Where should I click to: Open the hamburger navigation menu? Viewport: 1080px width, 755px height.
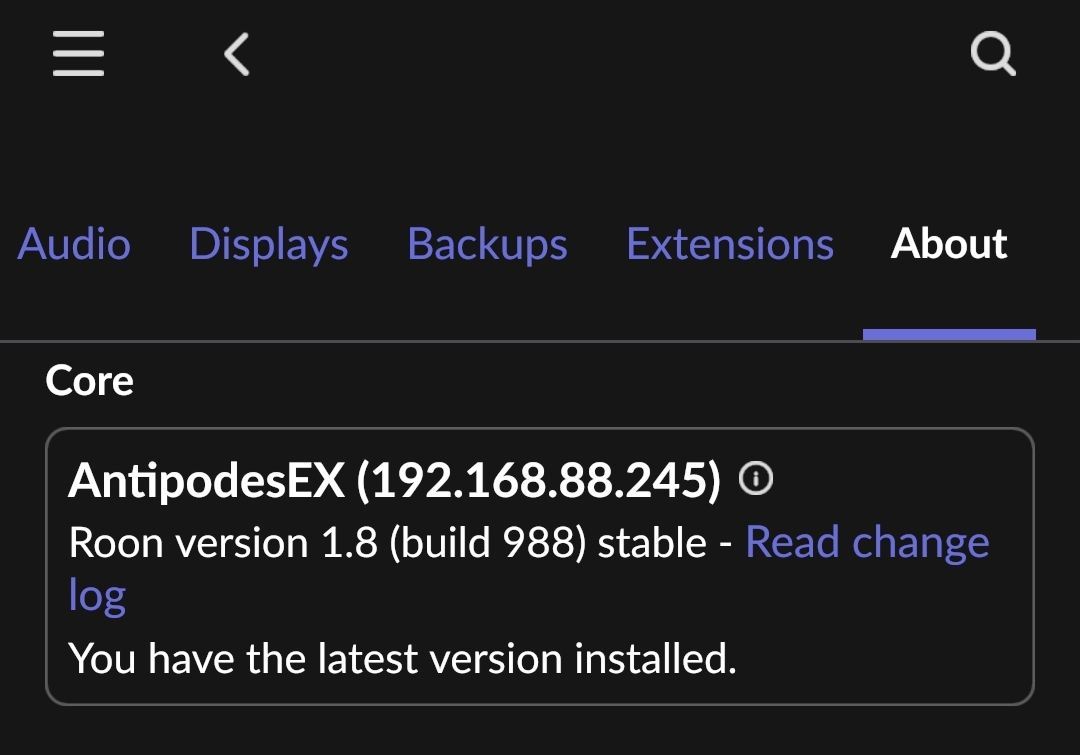point(78,53)
